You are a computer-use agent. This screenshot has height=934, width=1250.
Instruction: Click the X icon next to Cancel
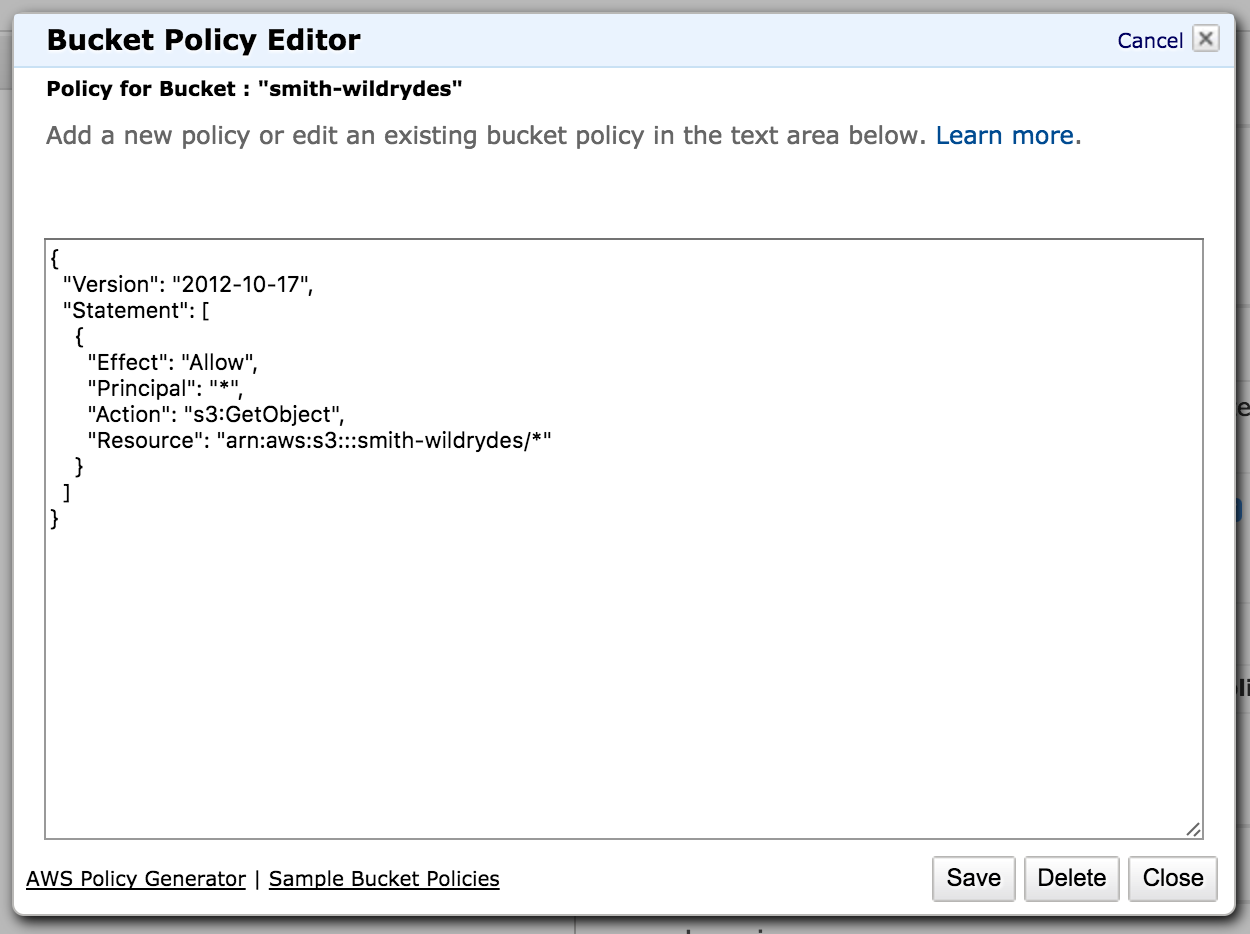1206,39
